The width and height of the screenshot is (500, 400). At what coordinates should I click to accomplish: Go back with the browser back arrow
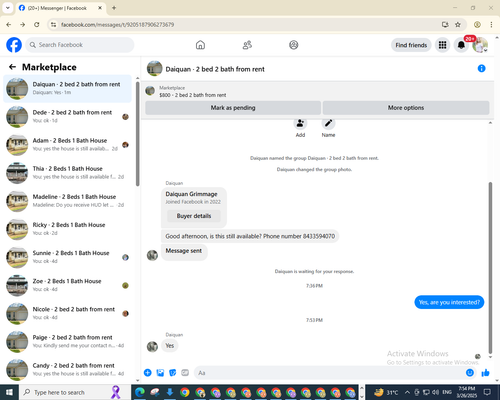pos(9,24)
